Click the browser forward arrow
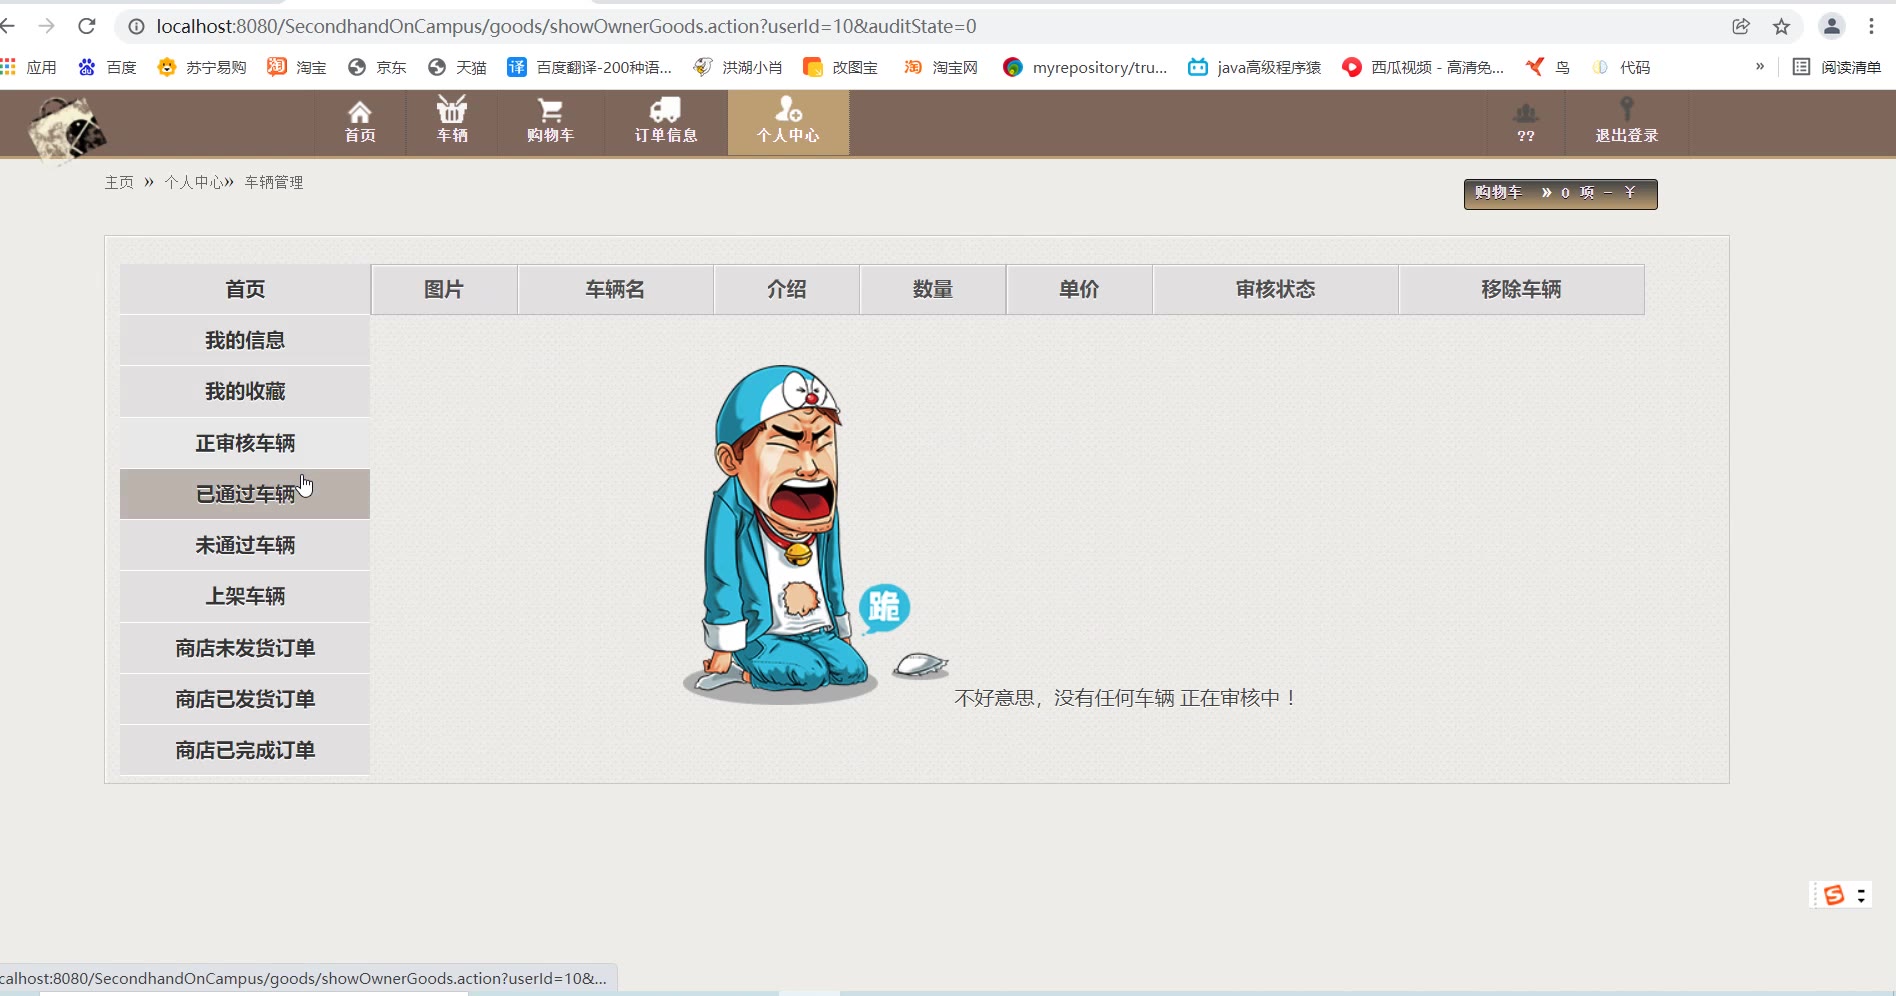1896x996 pixels. point(47,26)
